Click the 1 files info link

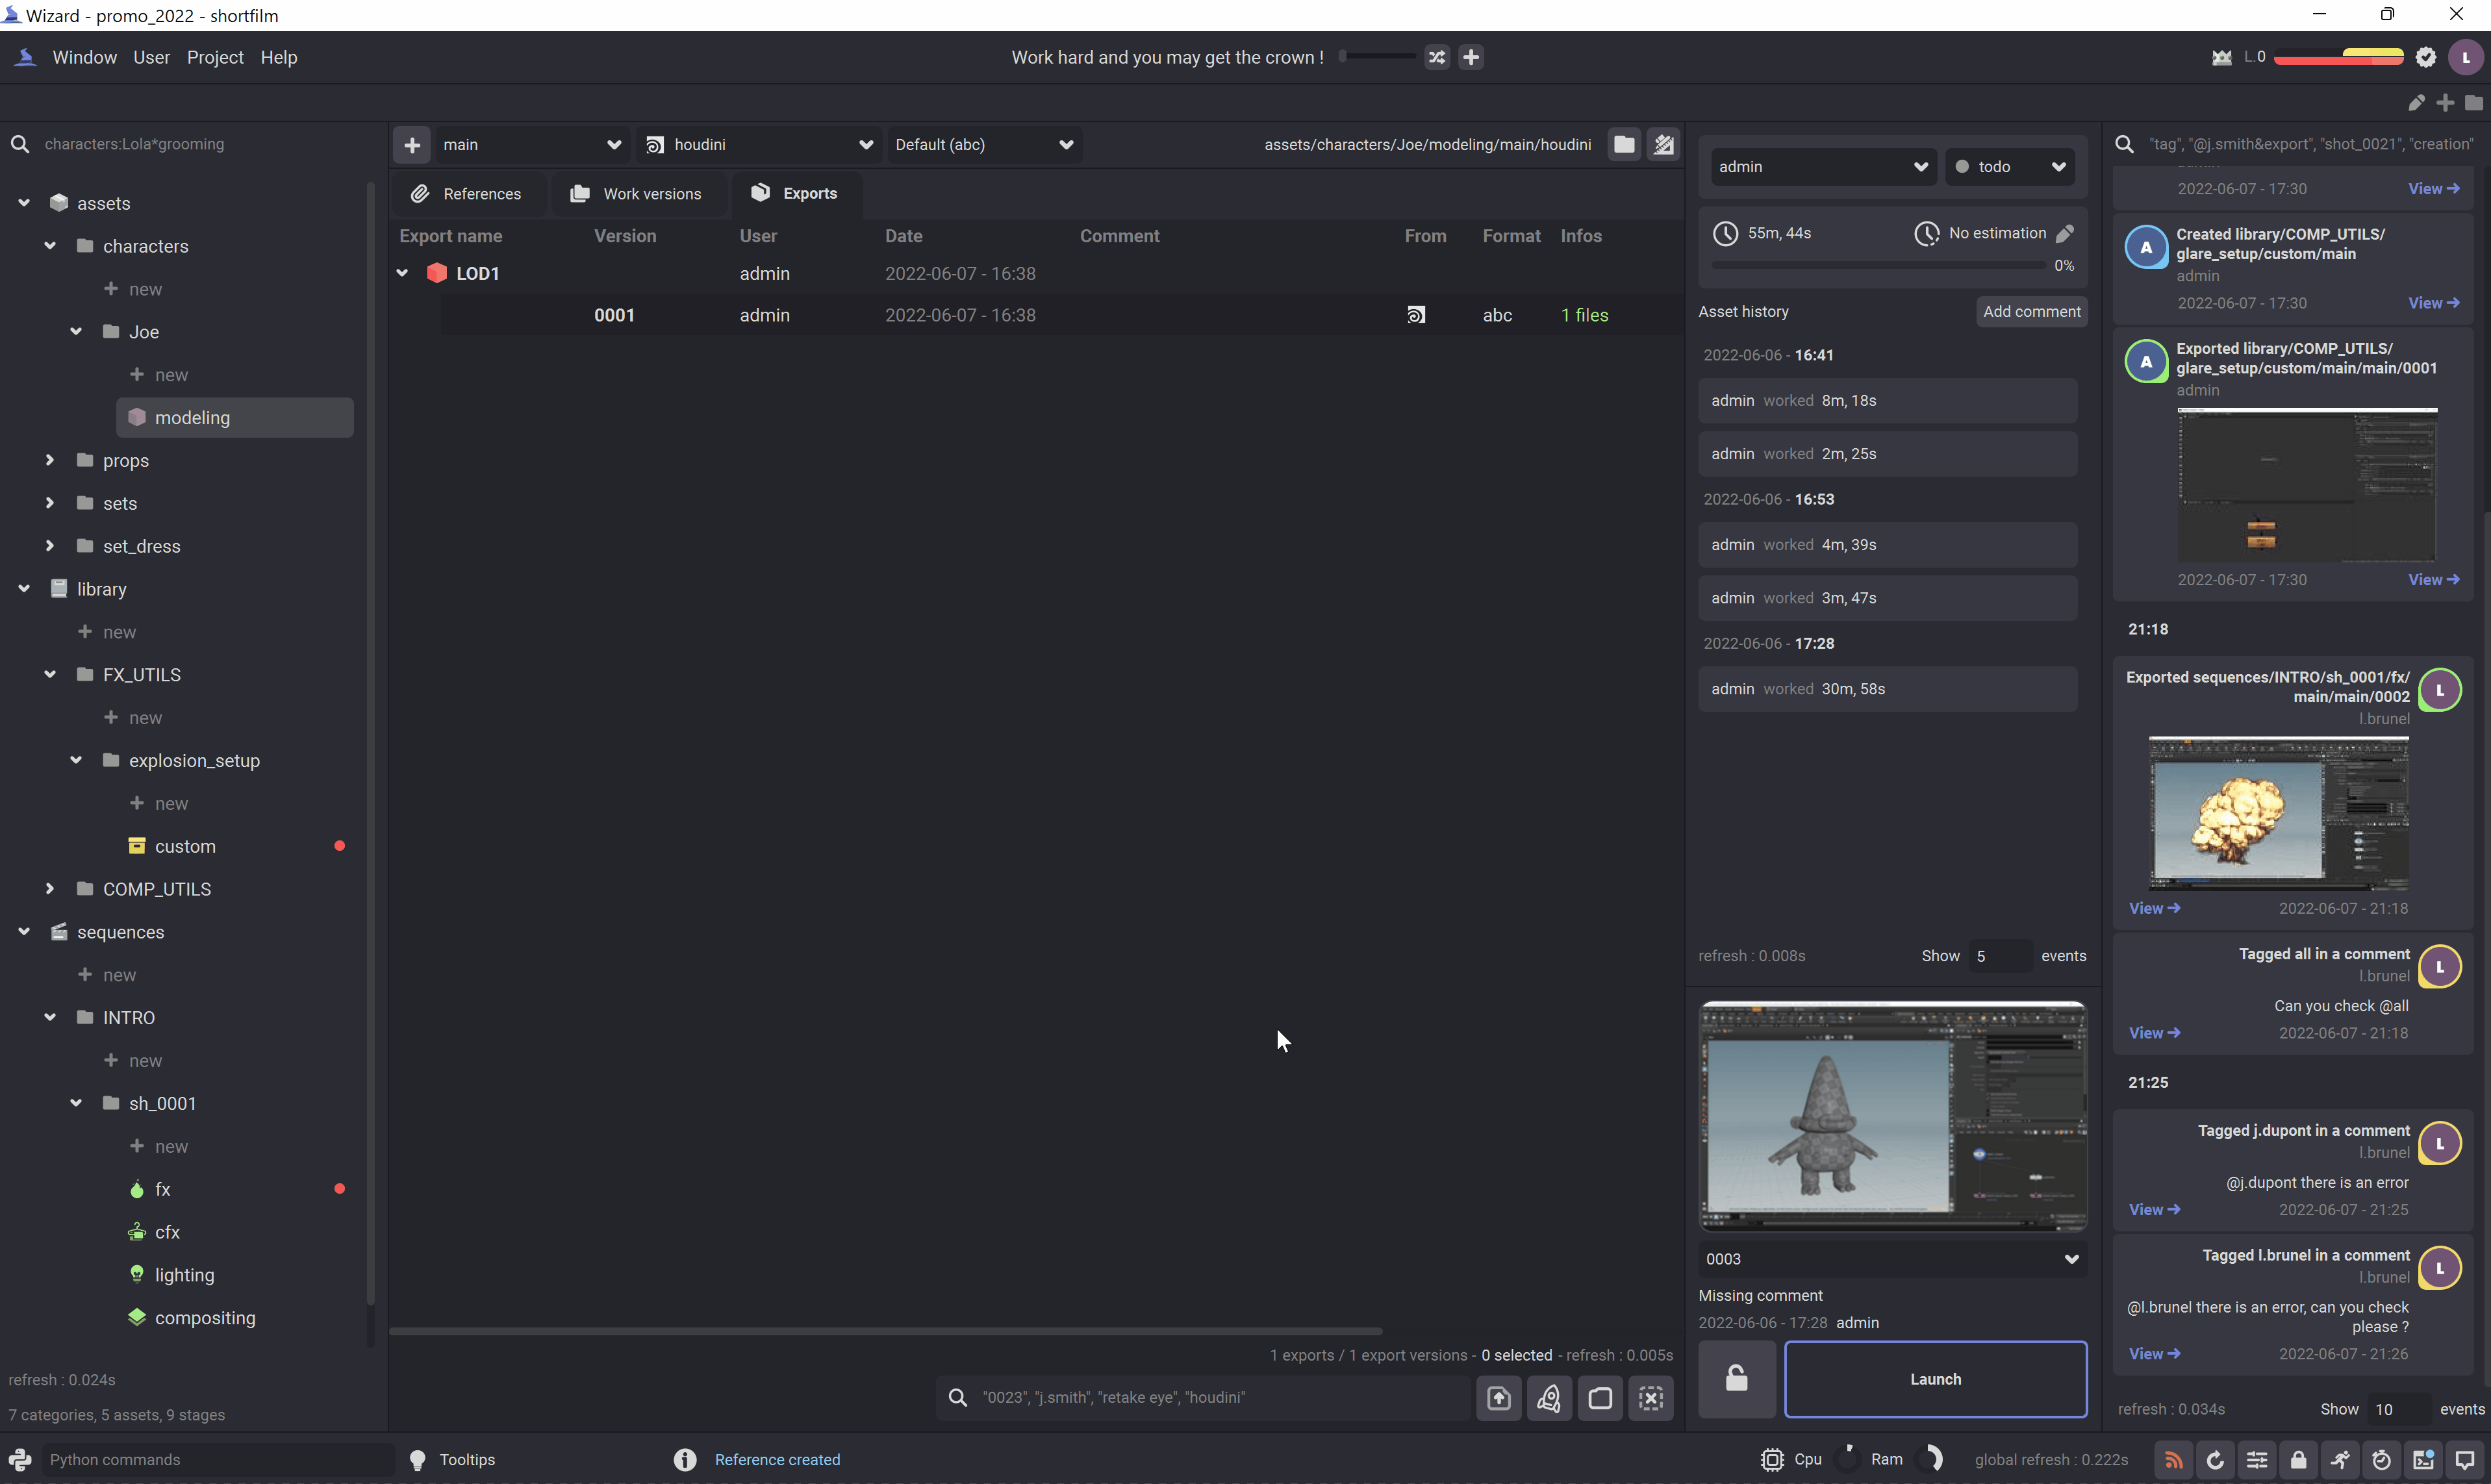point(1584,315)
